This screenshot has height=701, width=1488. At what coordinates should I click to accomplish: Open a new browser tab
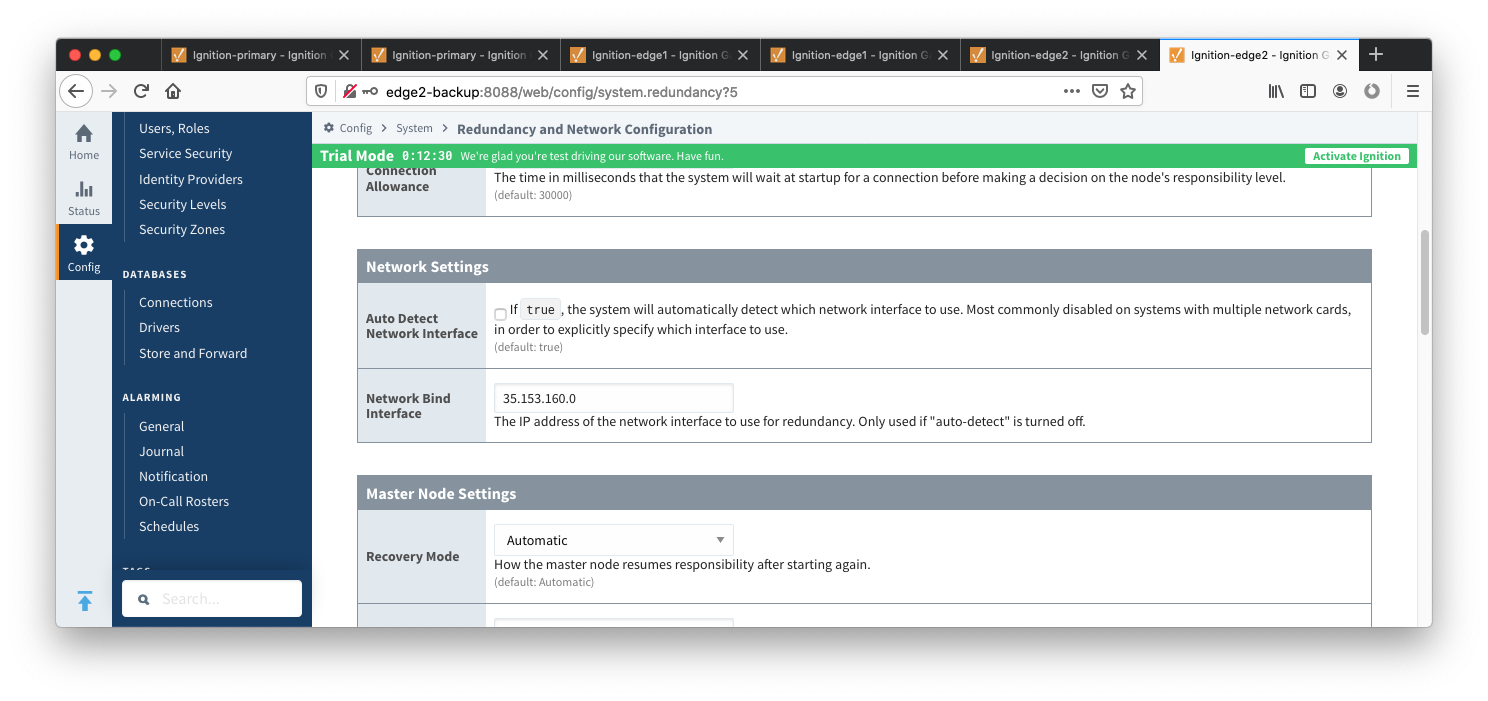point(1376,54)
